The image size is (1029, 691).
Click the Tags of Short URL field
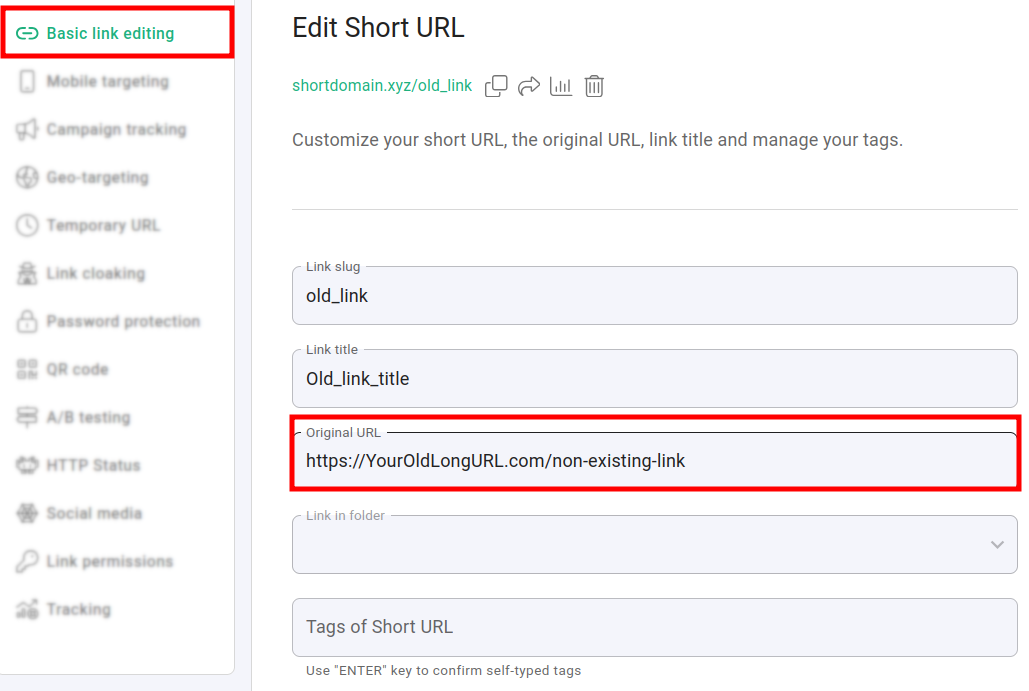pyautogui.click(x=654, y=628)
